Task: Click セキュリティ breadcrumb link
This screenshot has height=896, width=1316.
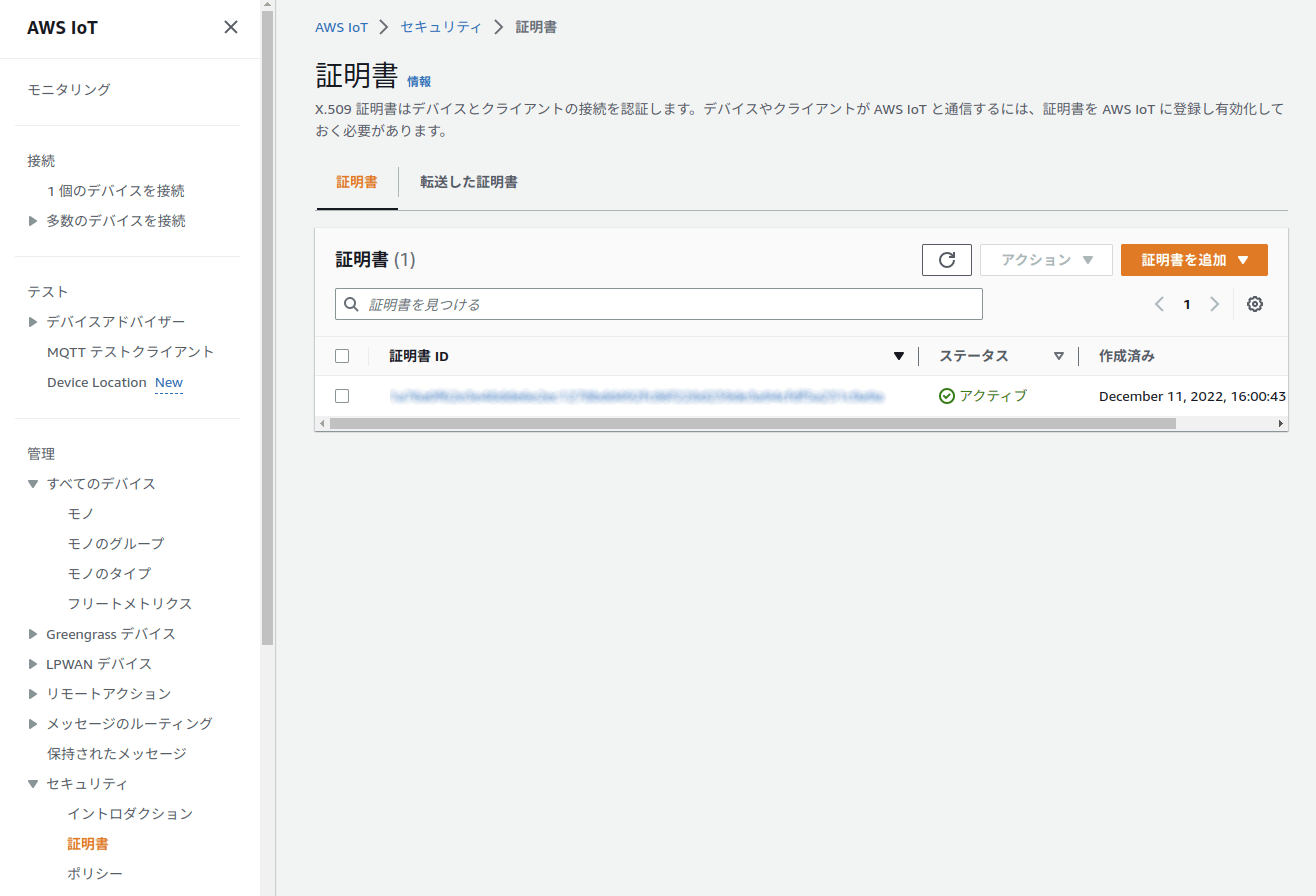Action: click(441, 27)
